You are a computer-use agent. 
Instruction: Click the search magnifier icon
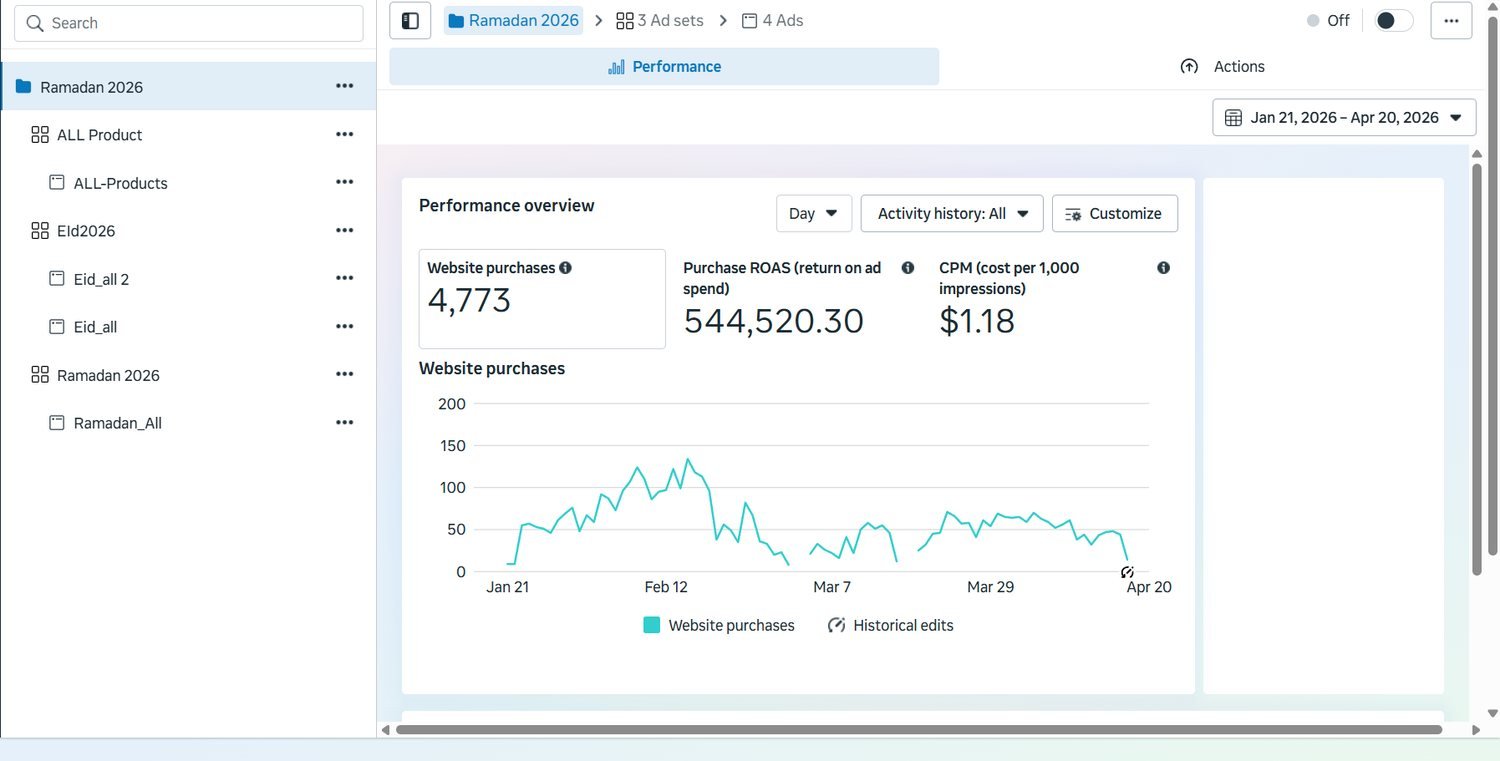(35, 23)
